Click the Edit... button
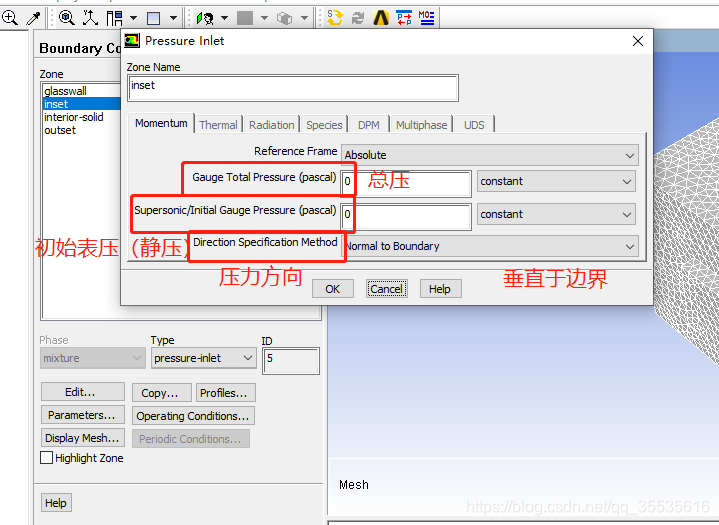 pyautogui.click(x=83, y=392)
